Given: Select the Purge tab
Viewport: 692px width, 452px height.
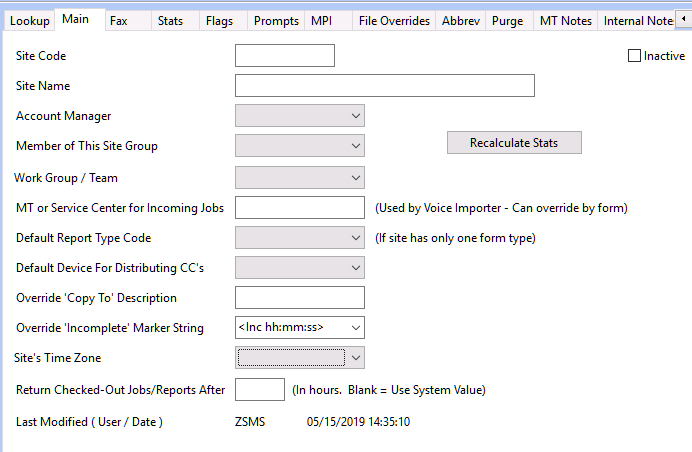Looking at the screenshot, I should [507, 21].
